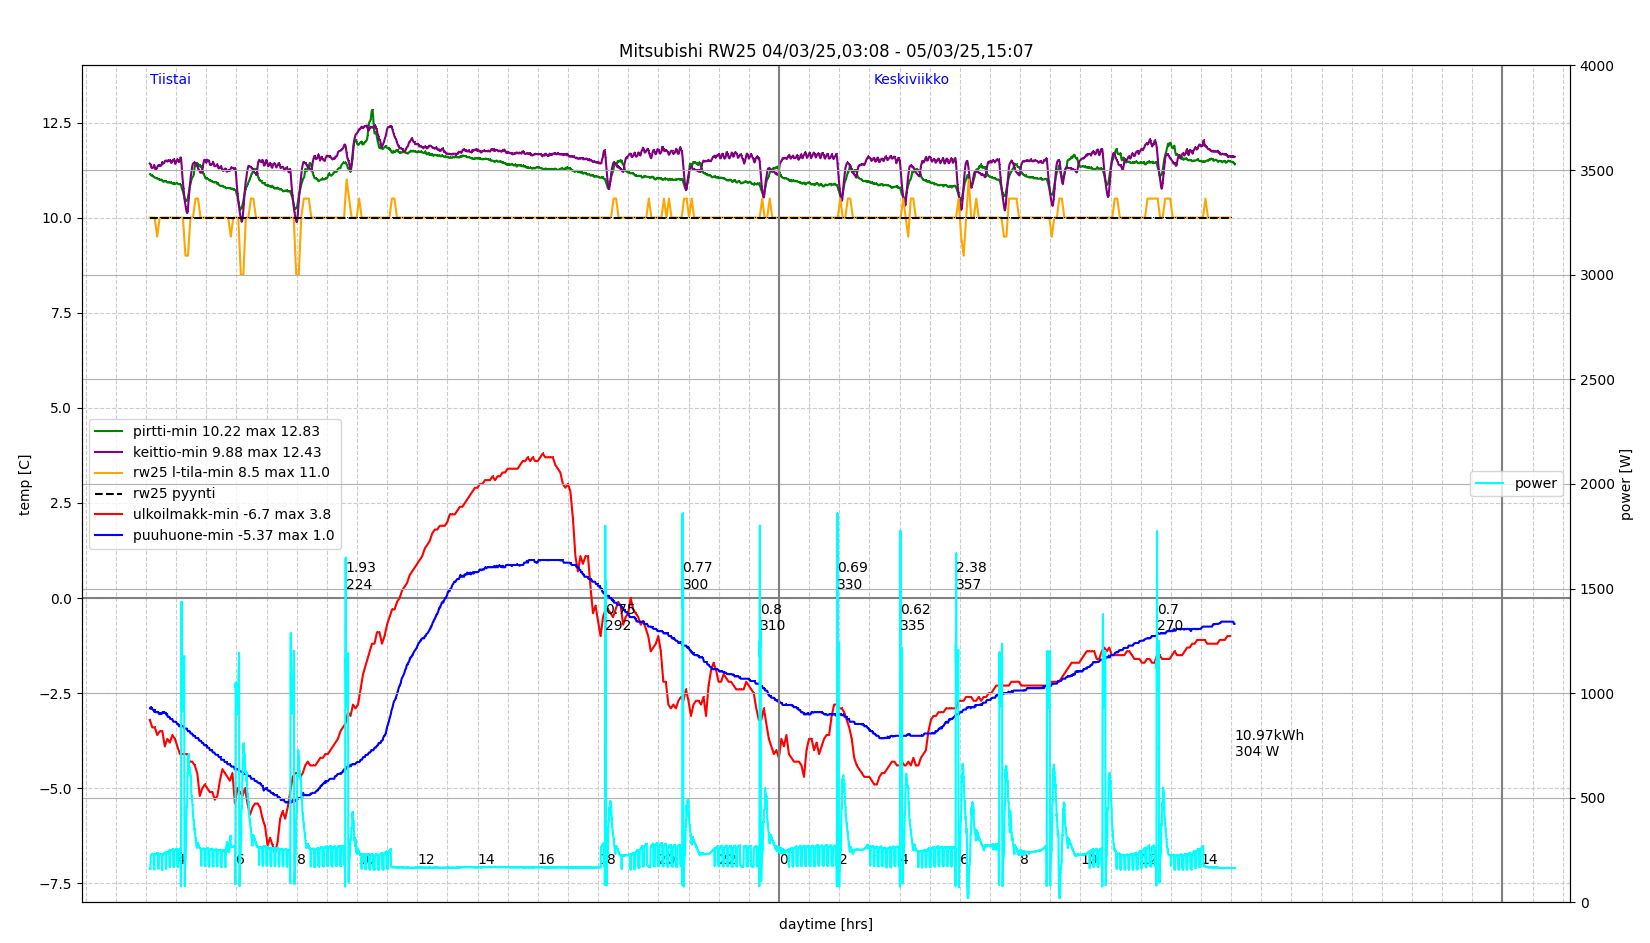1650x943 pixels.
Task: Click the 0.62 / 335 power spike annotation
Action: 914,618
